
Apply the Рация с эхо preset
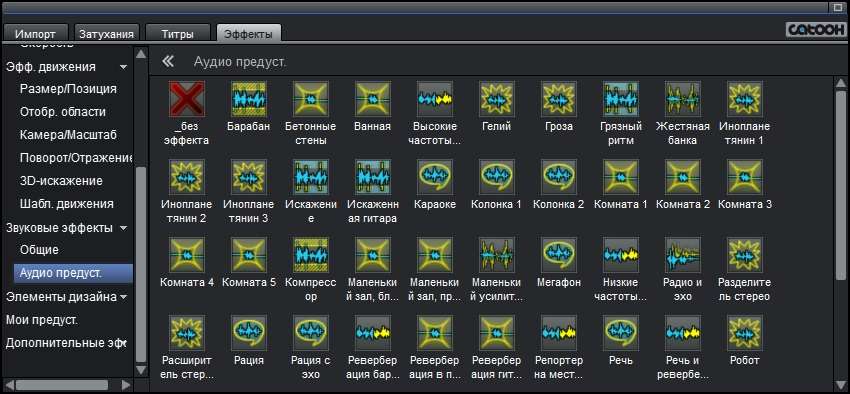(311, 333)
